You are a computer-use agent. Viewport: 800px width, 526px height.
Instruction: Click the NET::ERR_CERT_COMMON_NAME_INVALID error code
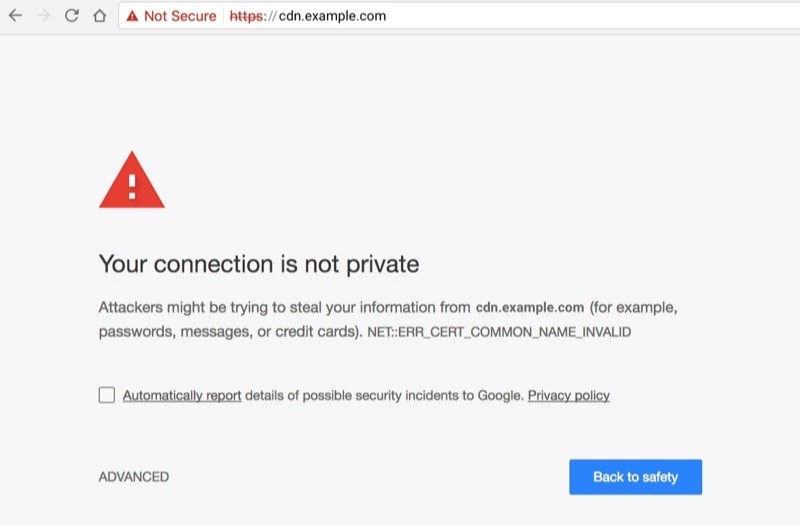point(499,332)
